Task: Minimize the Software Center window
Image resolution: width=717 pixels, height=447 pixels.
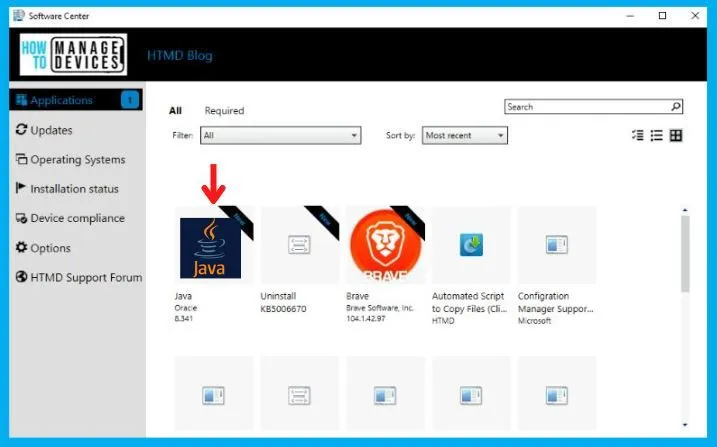Action: 630,16
